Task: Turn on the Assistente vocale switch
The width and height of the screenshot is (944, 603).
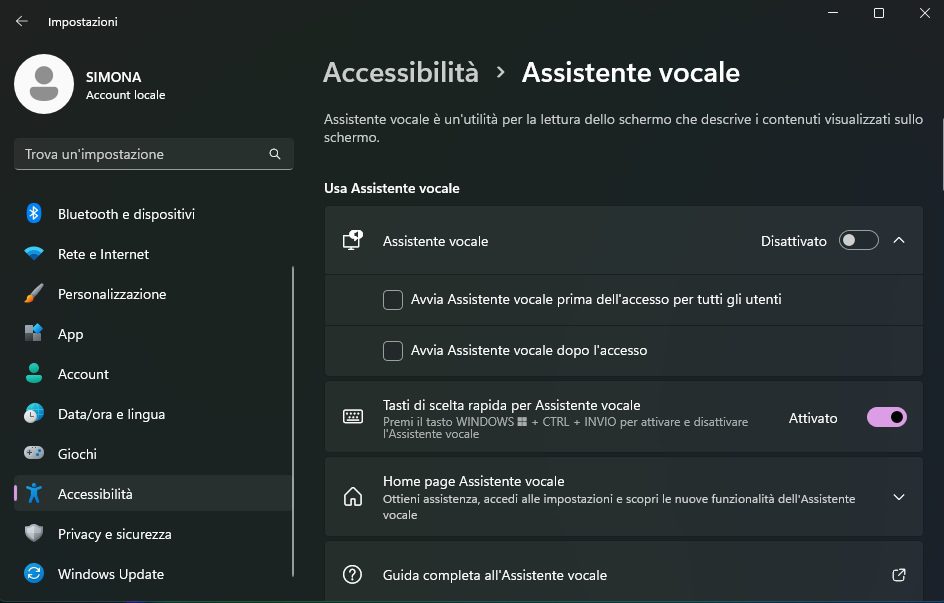Action: 859,241
